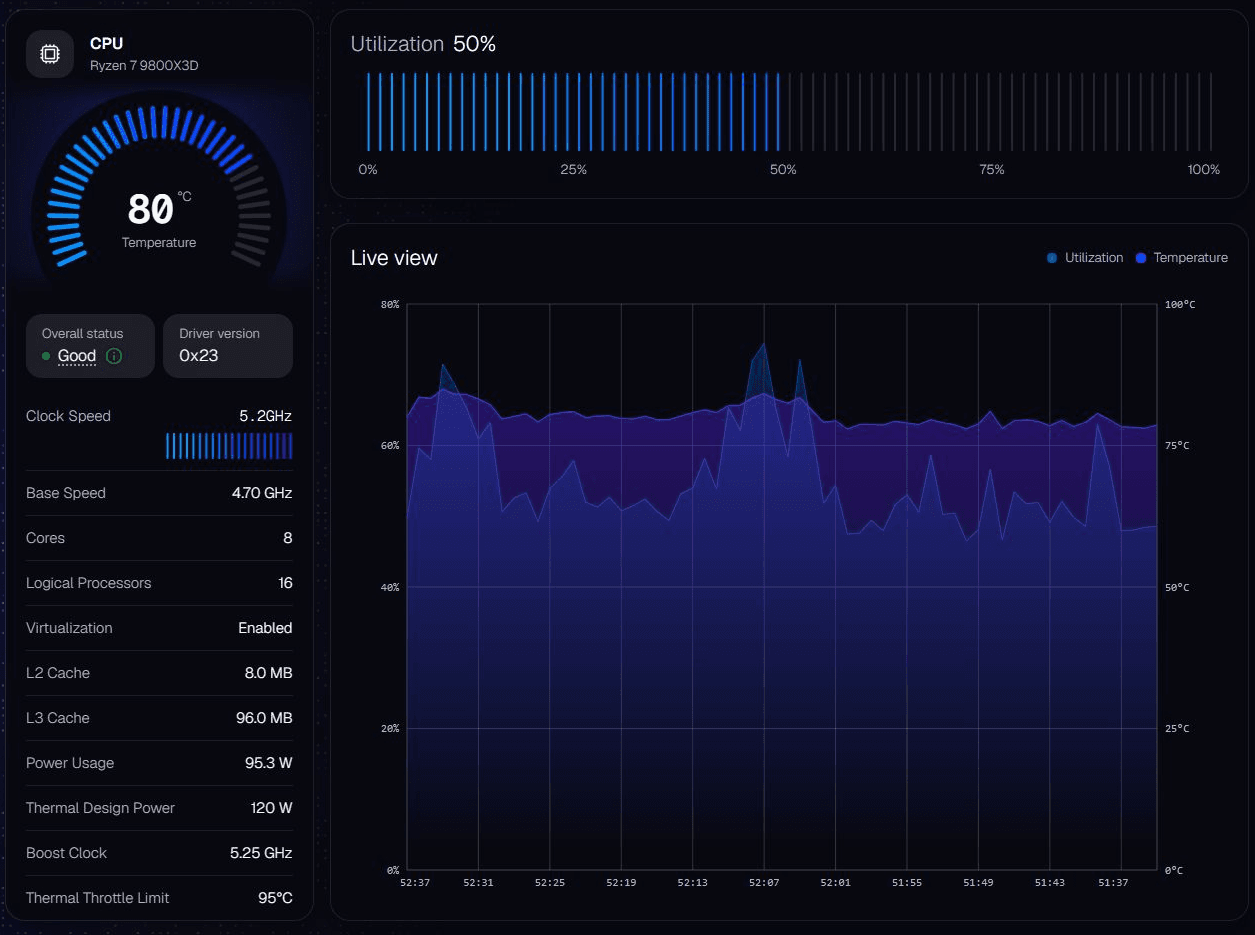Click the 25% utilization scale label
The image size is (1255, 935).
pyautogui.click(x=573, y=170)
